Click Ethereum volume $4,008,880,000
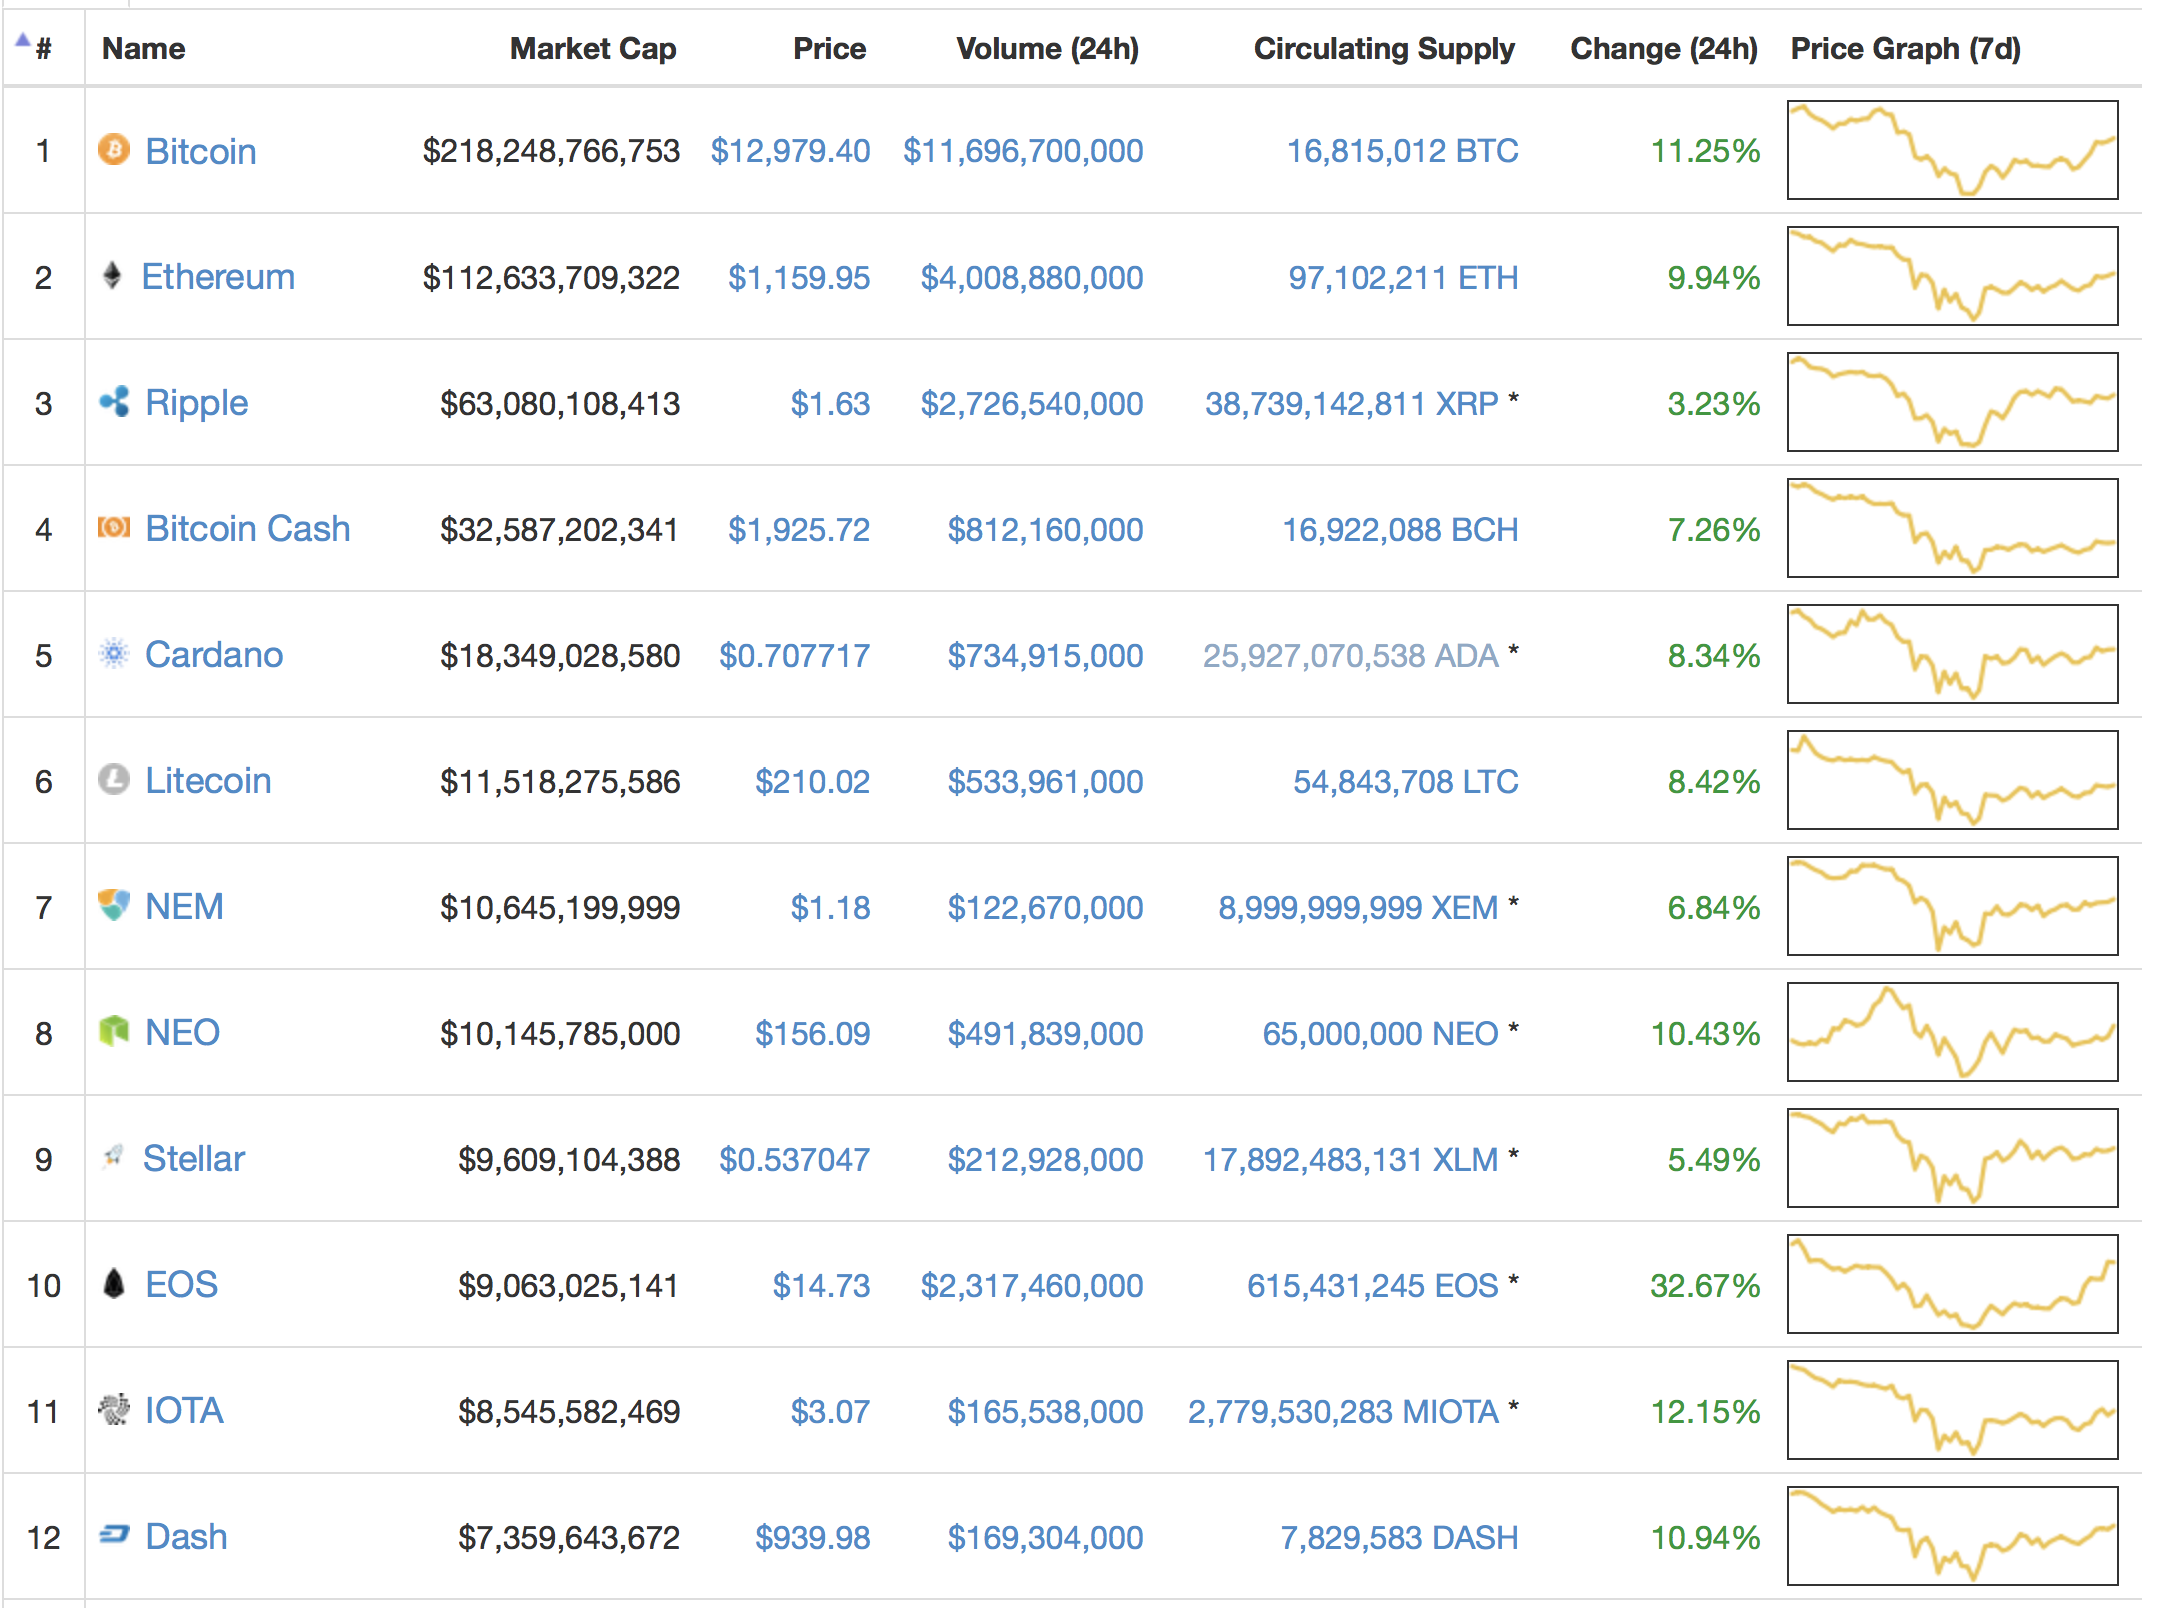The width and height of the screenshot is (2160, 1608). [x=1032, y=277]
